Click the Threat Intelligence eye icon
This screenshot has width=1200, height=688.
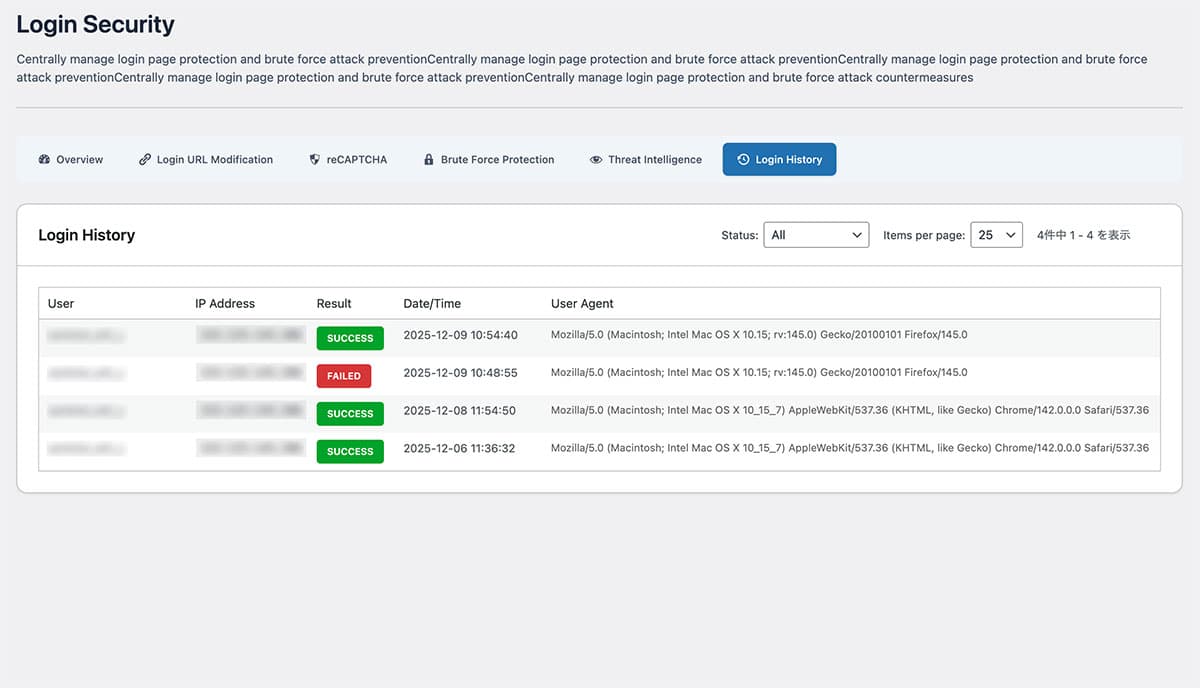(x=596, y=160)
